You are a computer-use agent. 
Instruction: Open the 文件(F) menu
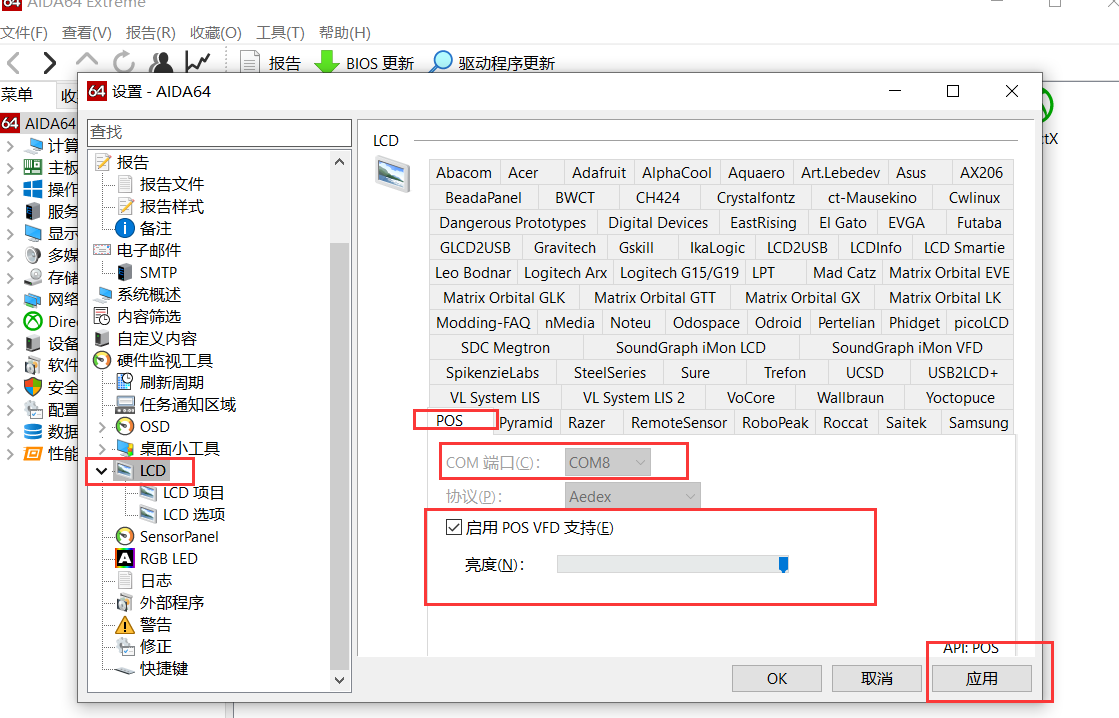pos(24,33)
